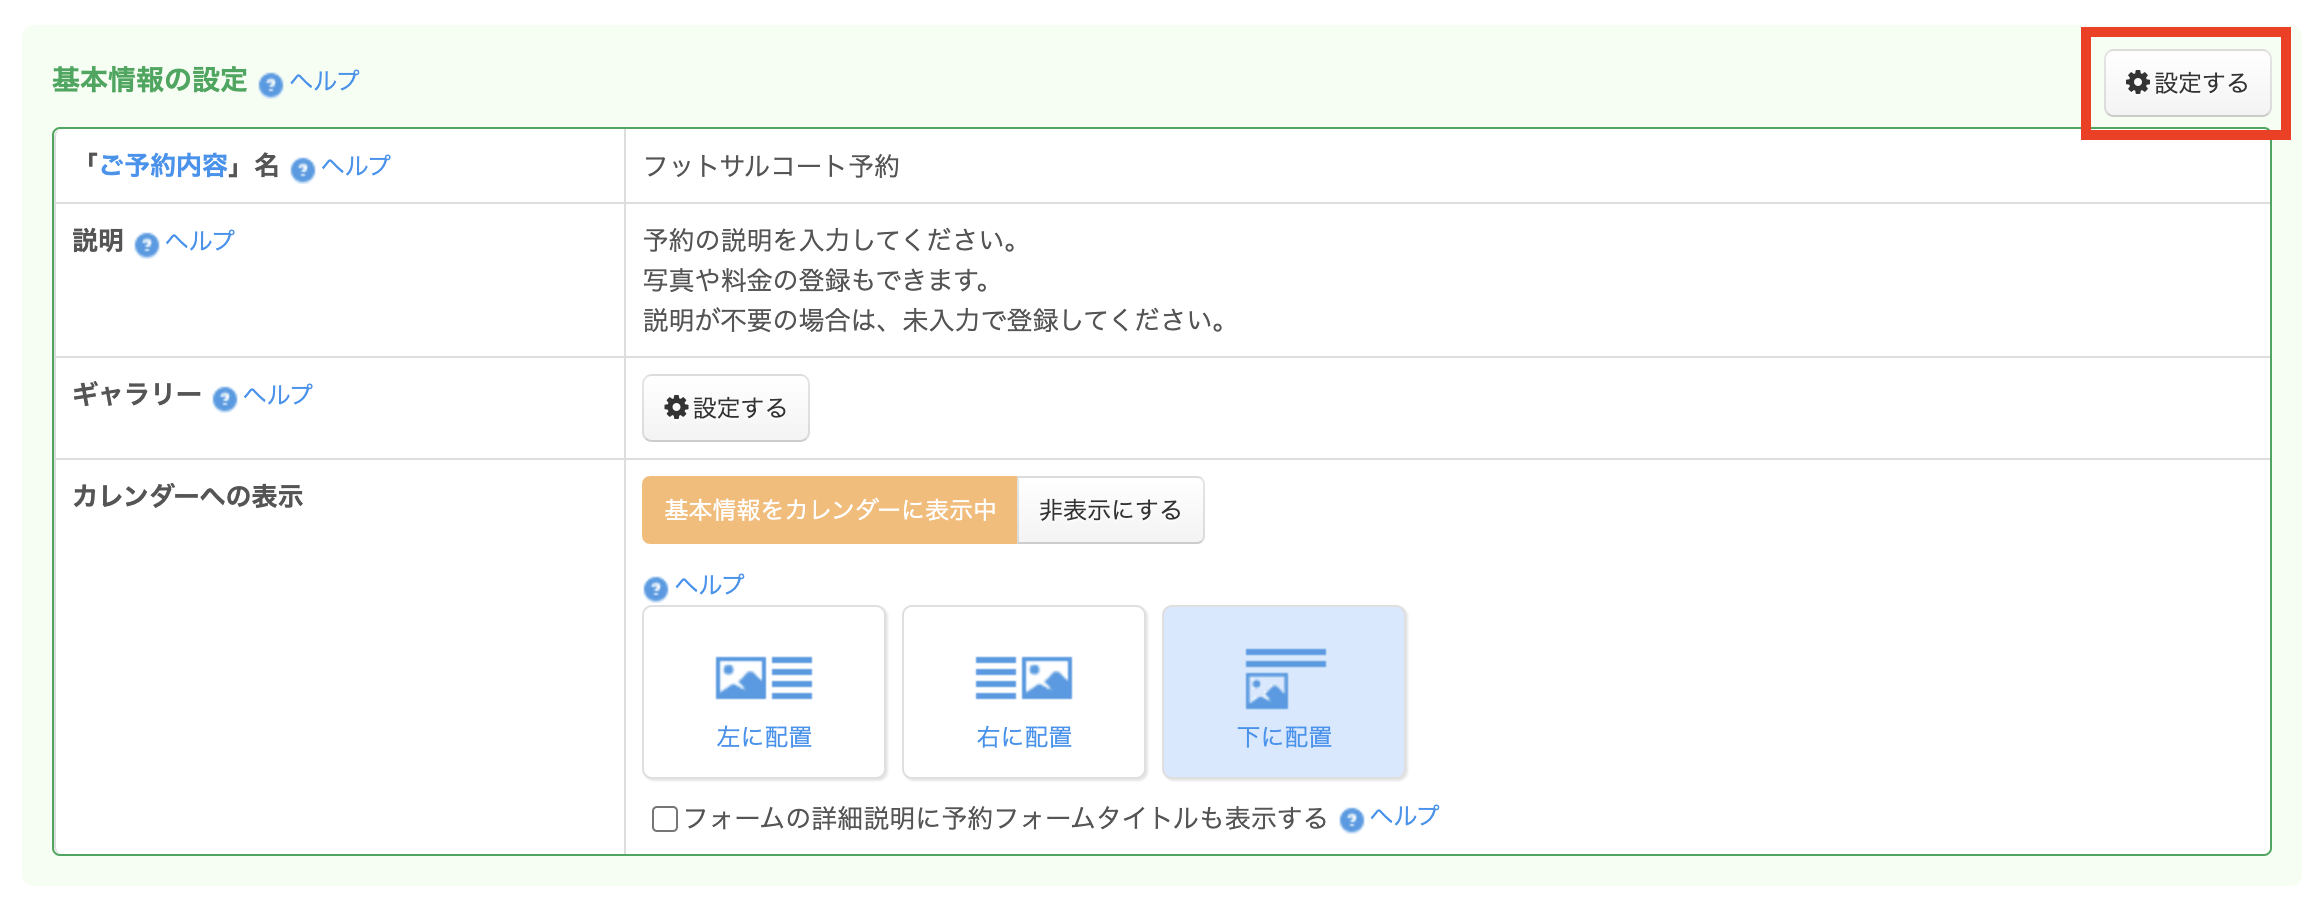
Task: Select the 左に配置 layout icon
Action: coord(763,679)
